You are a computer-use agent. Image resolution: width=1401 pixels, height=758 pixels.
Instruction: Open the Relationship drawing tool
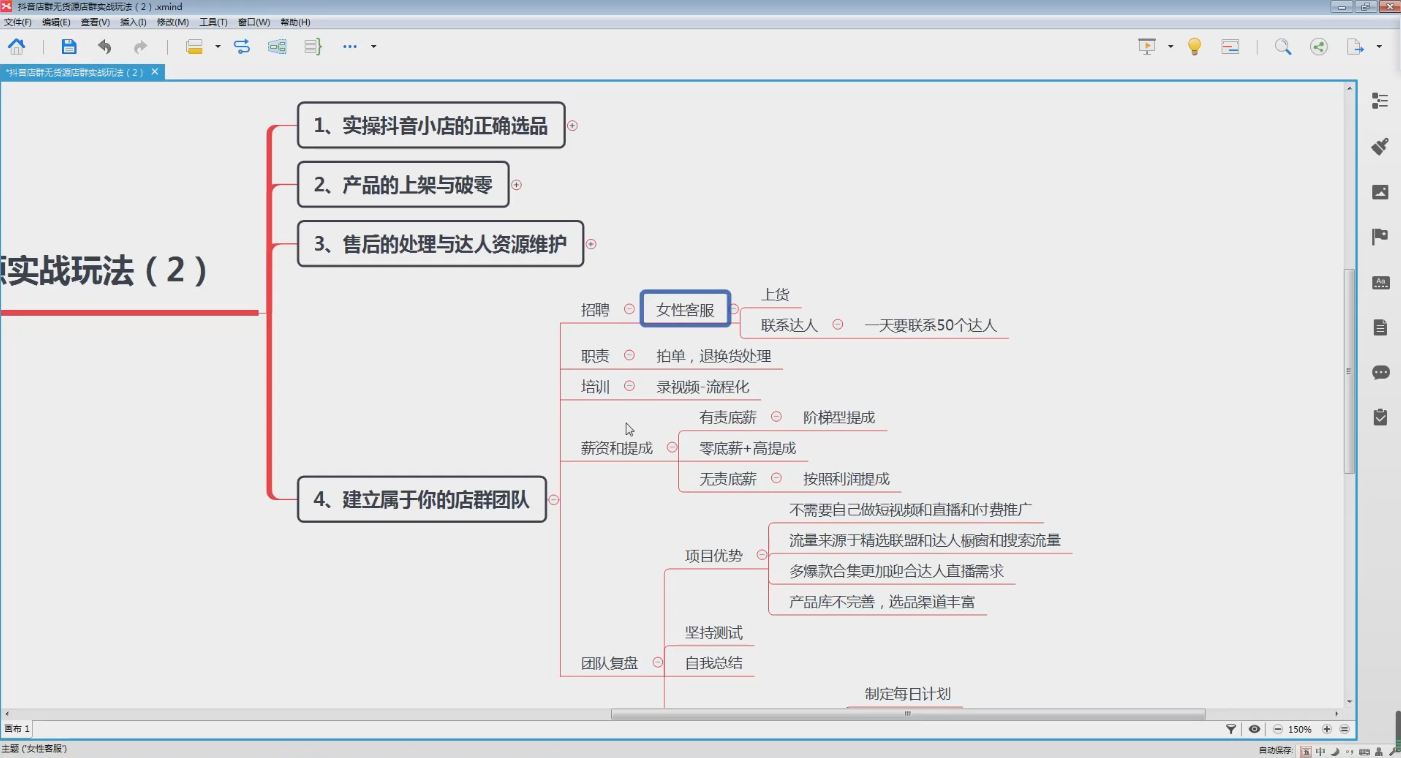click(x=242, y=46)
